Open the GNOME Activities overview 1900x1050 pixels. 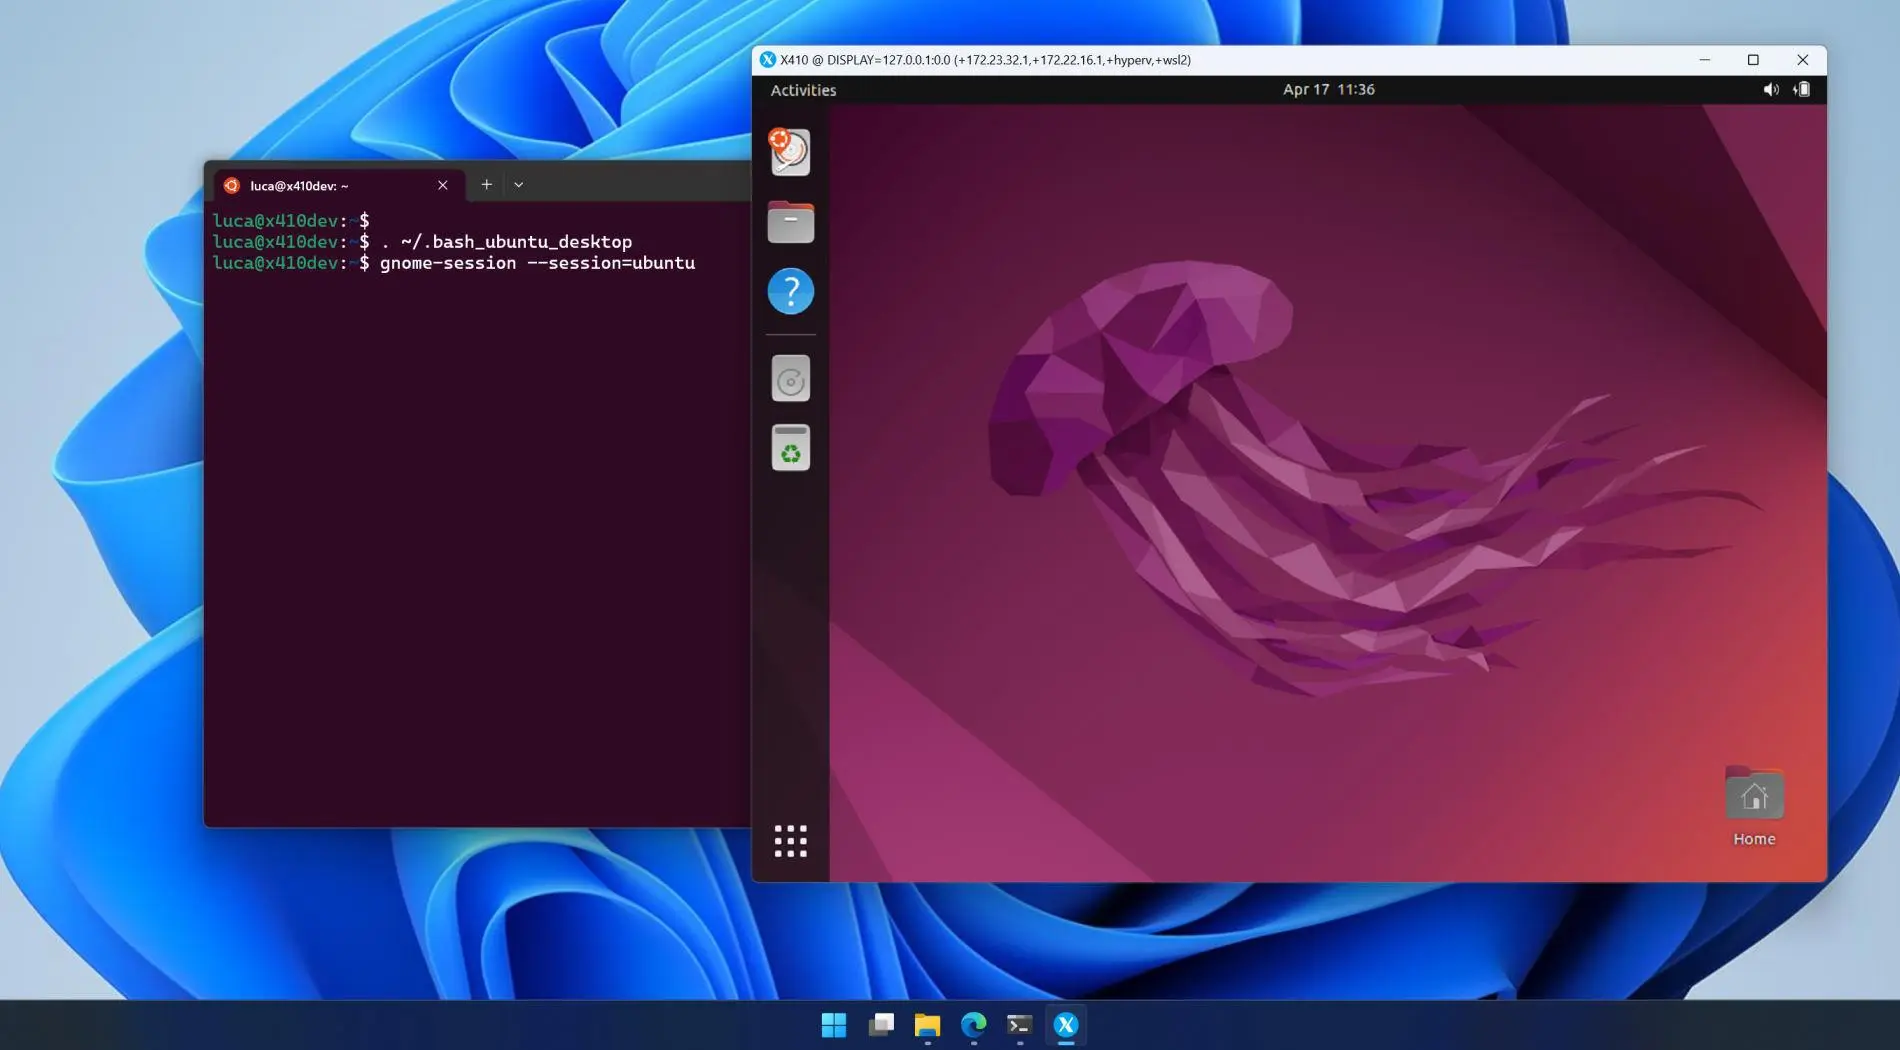click(x=803, y=90)
